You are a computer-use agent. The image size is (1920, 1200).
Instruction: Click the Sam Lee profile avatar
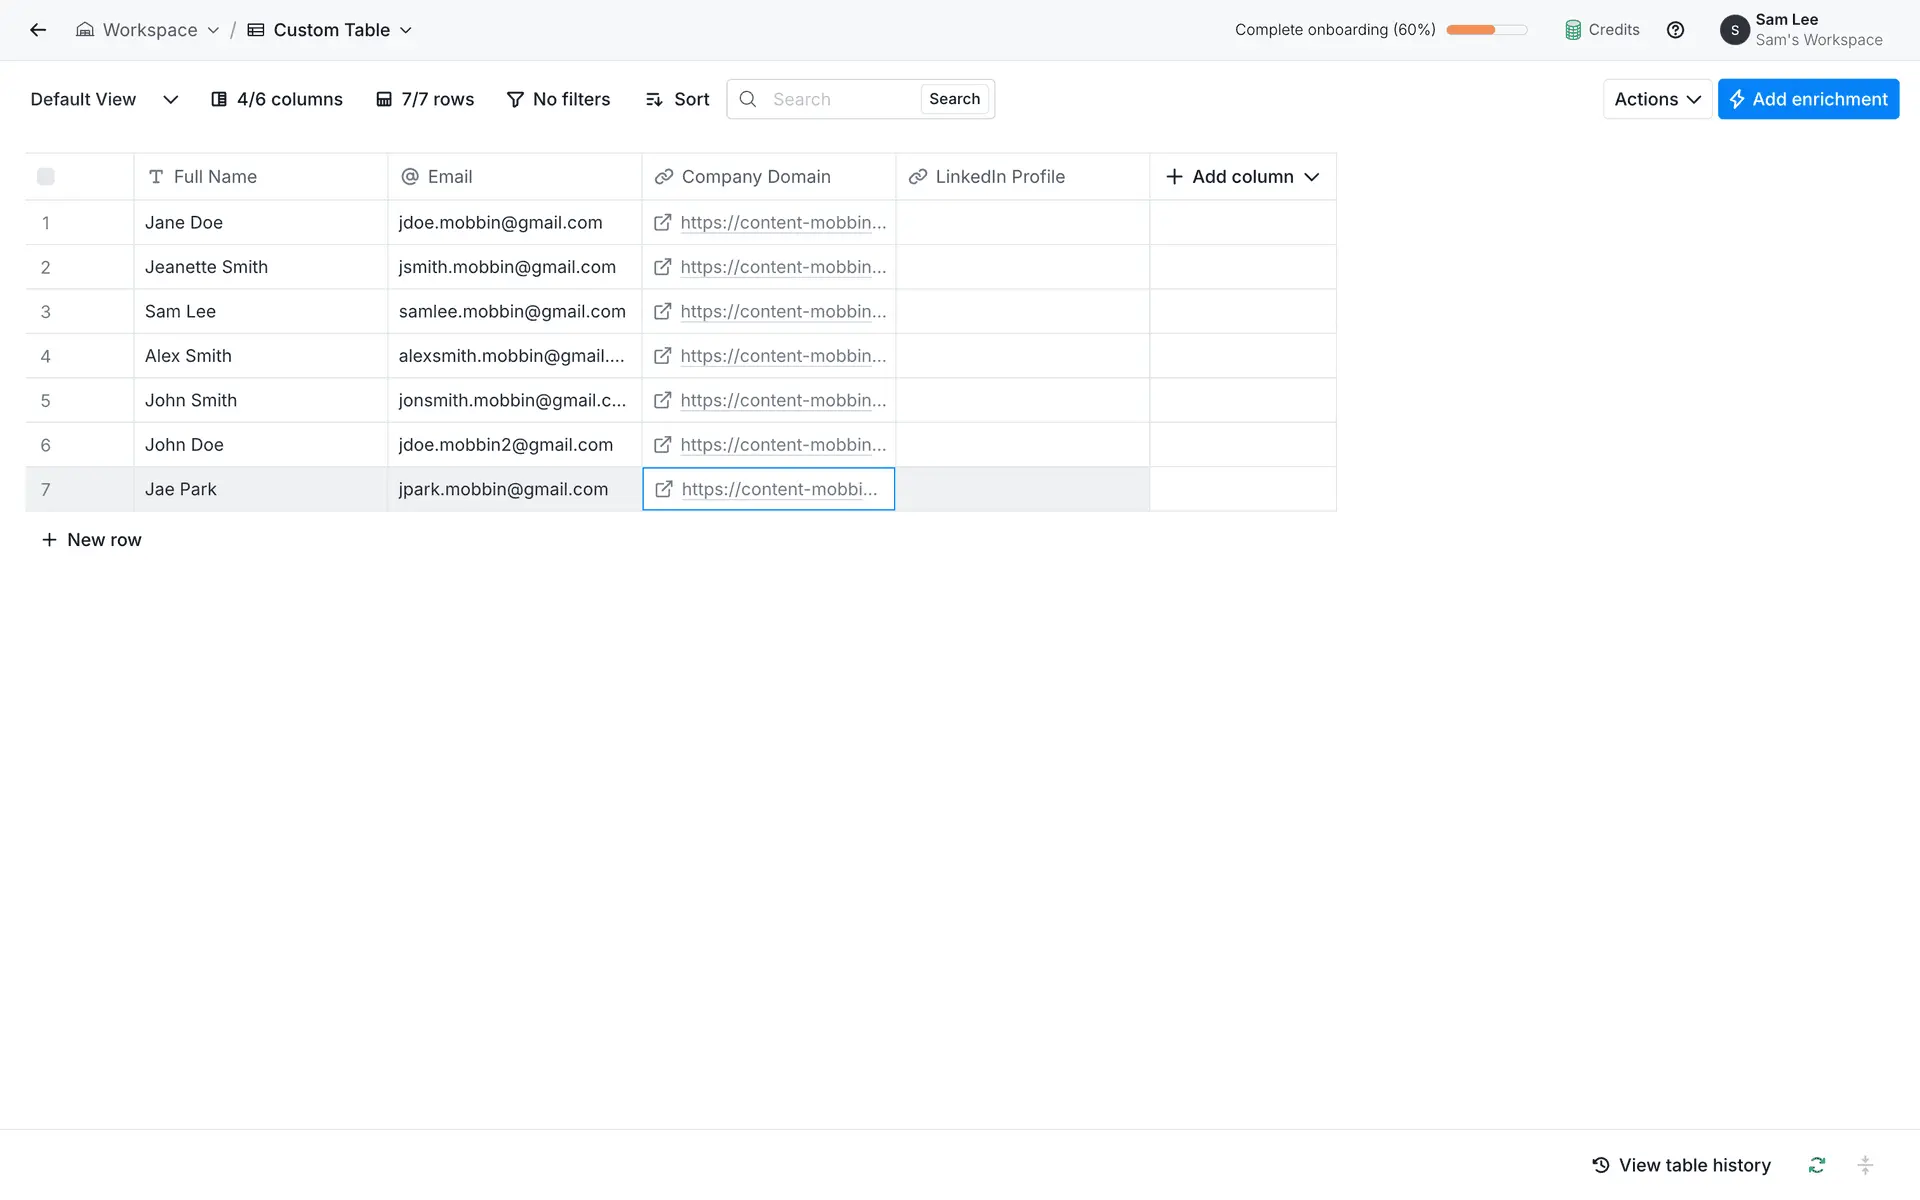click(x=1735, y=30)
